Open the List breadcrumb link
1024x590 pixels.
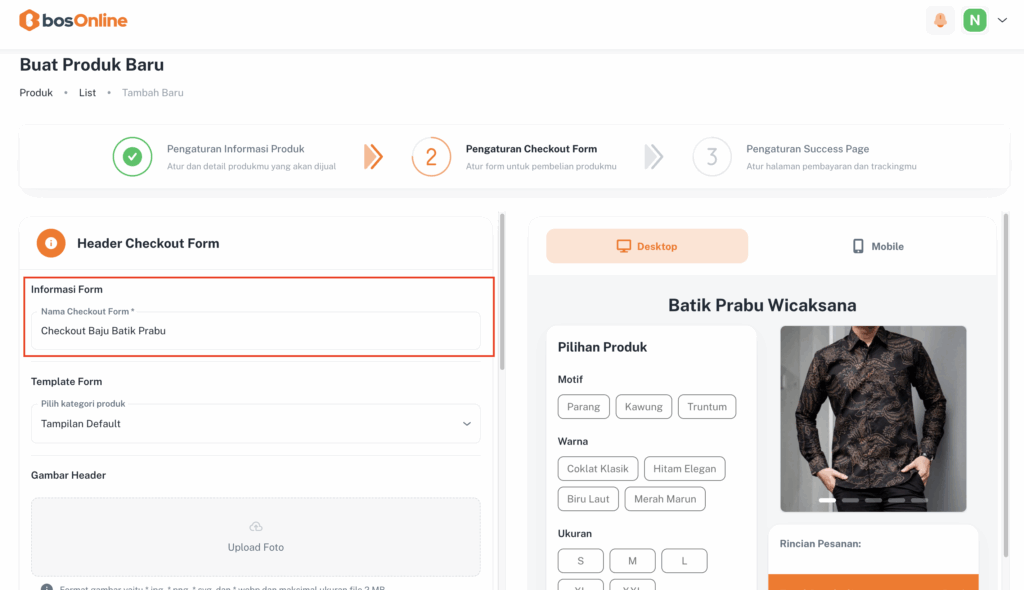coord(87,93)
